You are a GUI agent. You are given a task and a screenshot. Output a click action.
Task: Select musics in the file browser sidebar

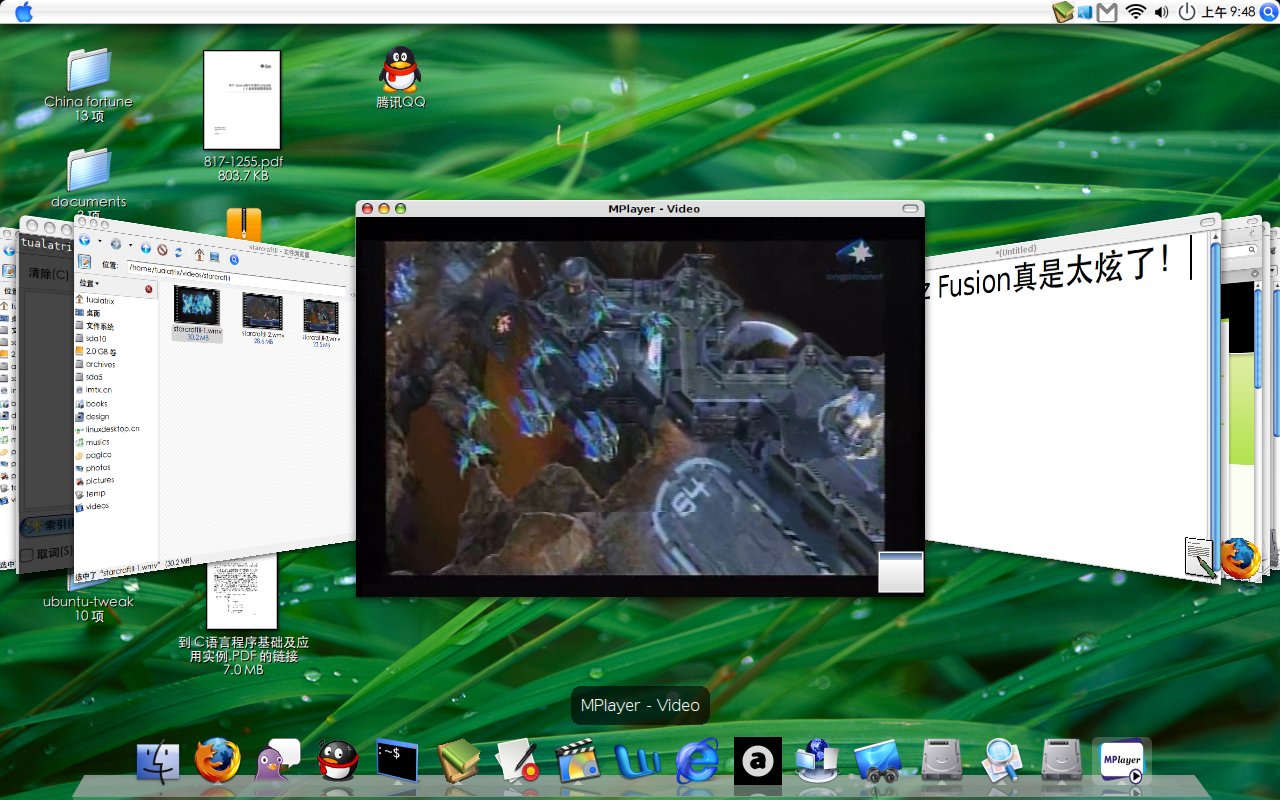pos(94,441)
